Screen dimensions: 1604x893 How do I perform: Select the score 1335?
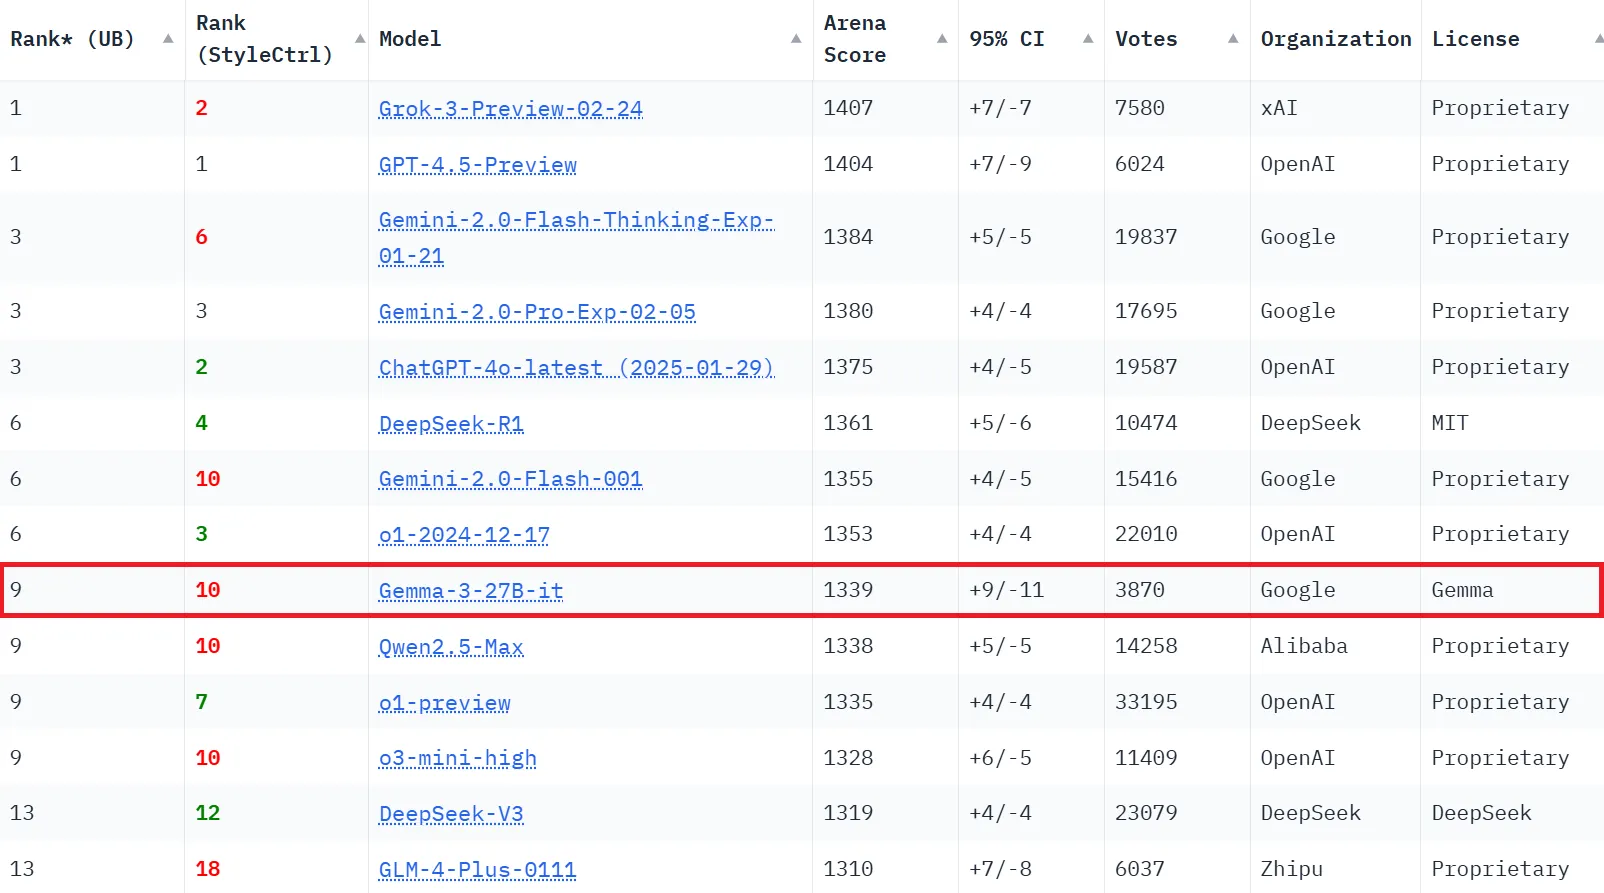848,702
